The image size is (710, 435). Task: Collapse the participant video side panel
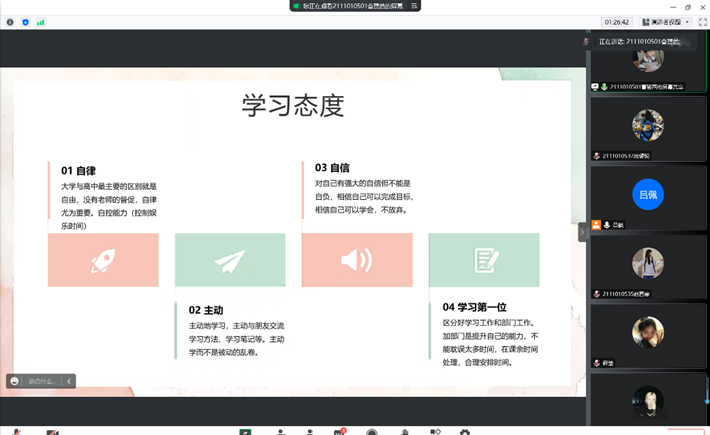[583, 232]
